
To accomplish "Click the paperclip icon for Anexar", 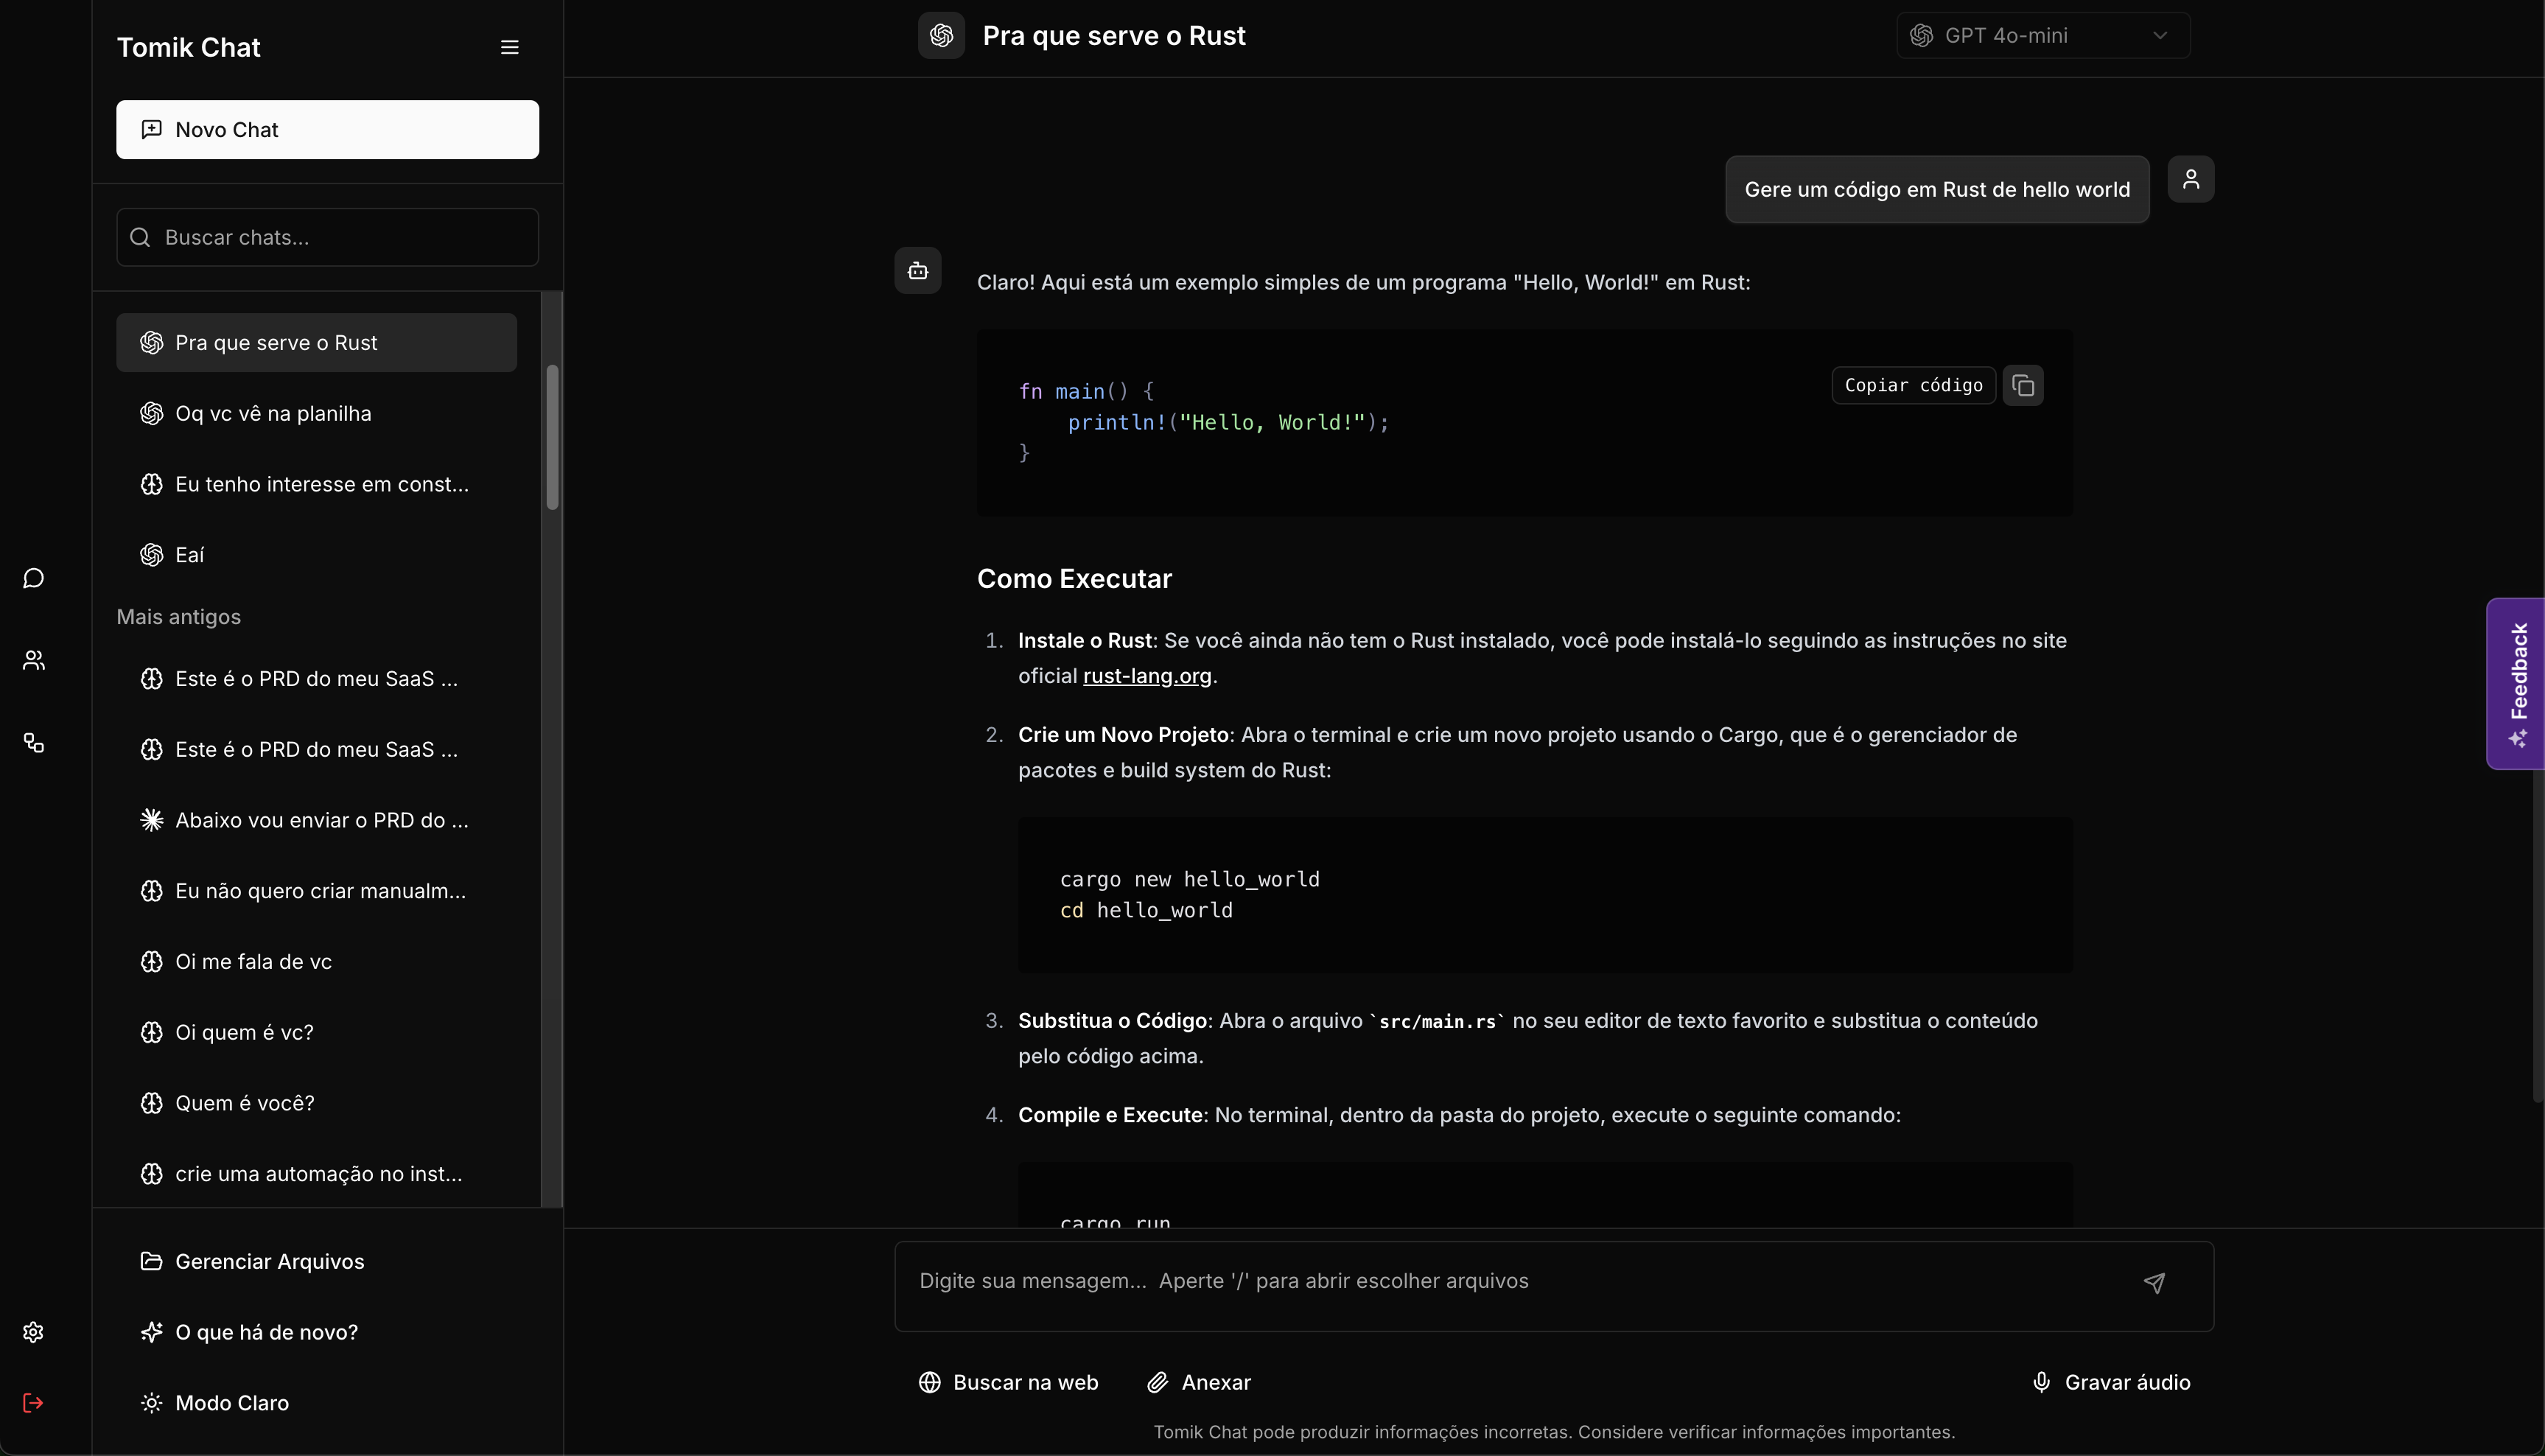I will coord(1157,1382).
